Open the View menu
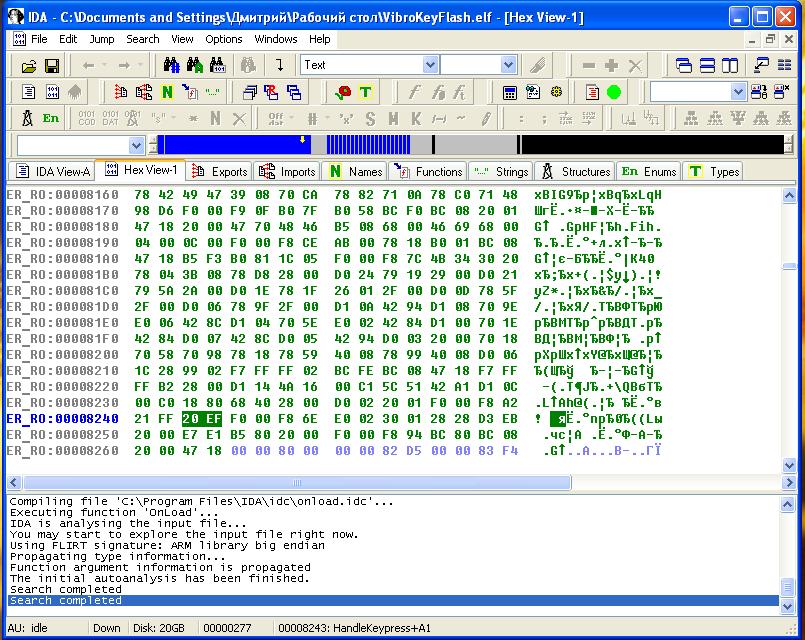The width and height of the screenshot is (805, 640). 182,39
